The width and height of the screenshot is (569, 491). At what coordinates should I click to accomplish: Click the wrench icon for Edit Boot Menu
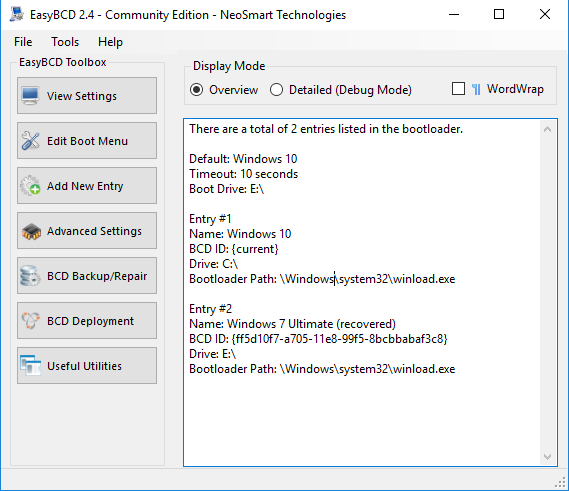[30, 141]
